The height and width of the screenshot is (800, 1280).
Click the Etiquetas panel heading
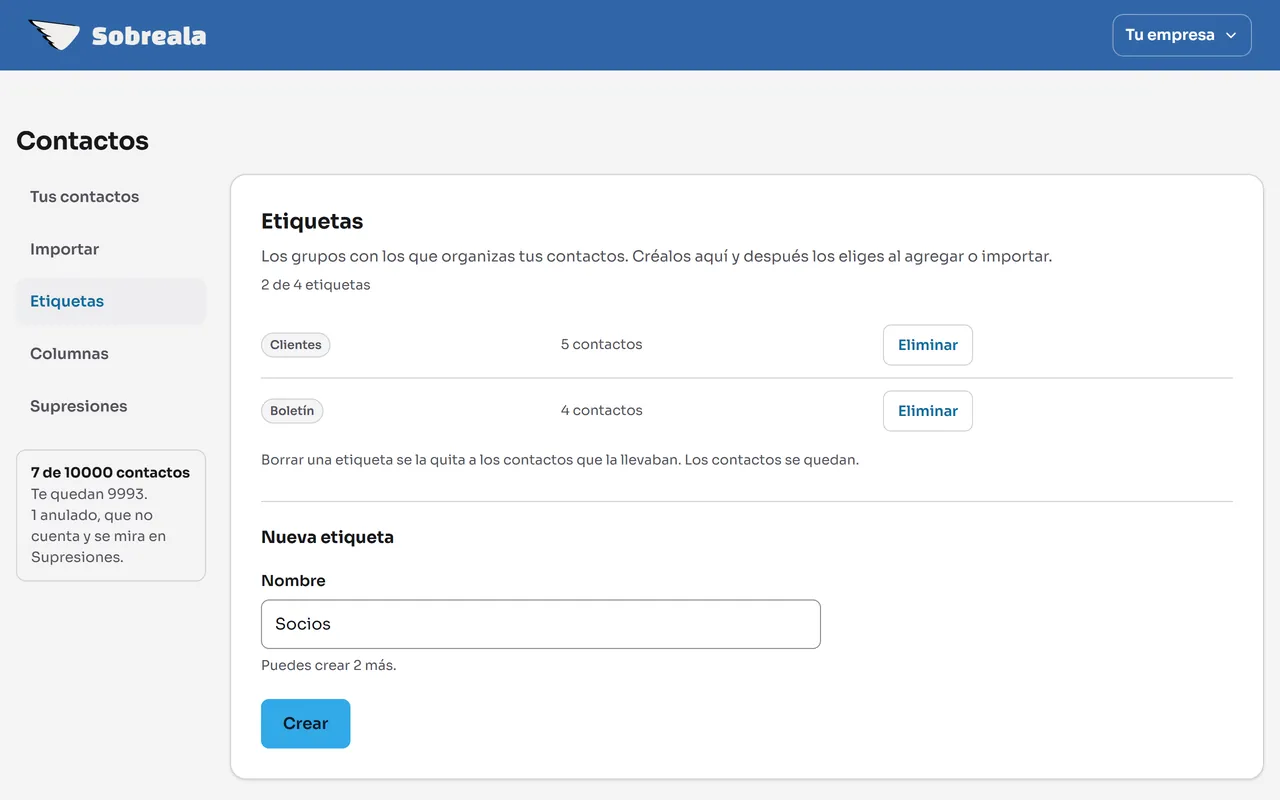click(312, 221)
